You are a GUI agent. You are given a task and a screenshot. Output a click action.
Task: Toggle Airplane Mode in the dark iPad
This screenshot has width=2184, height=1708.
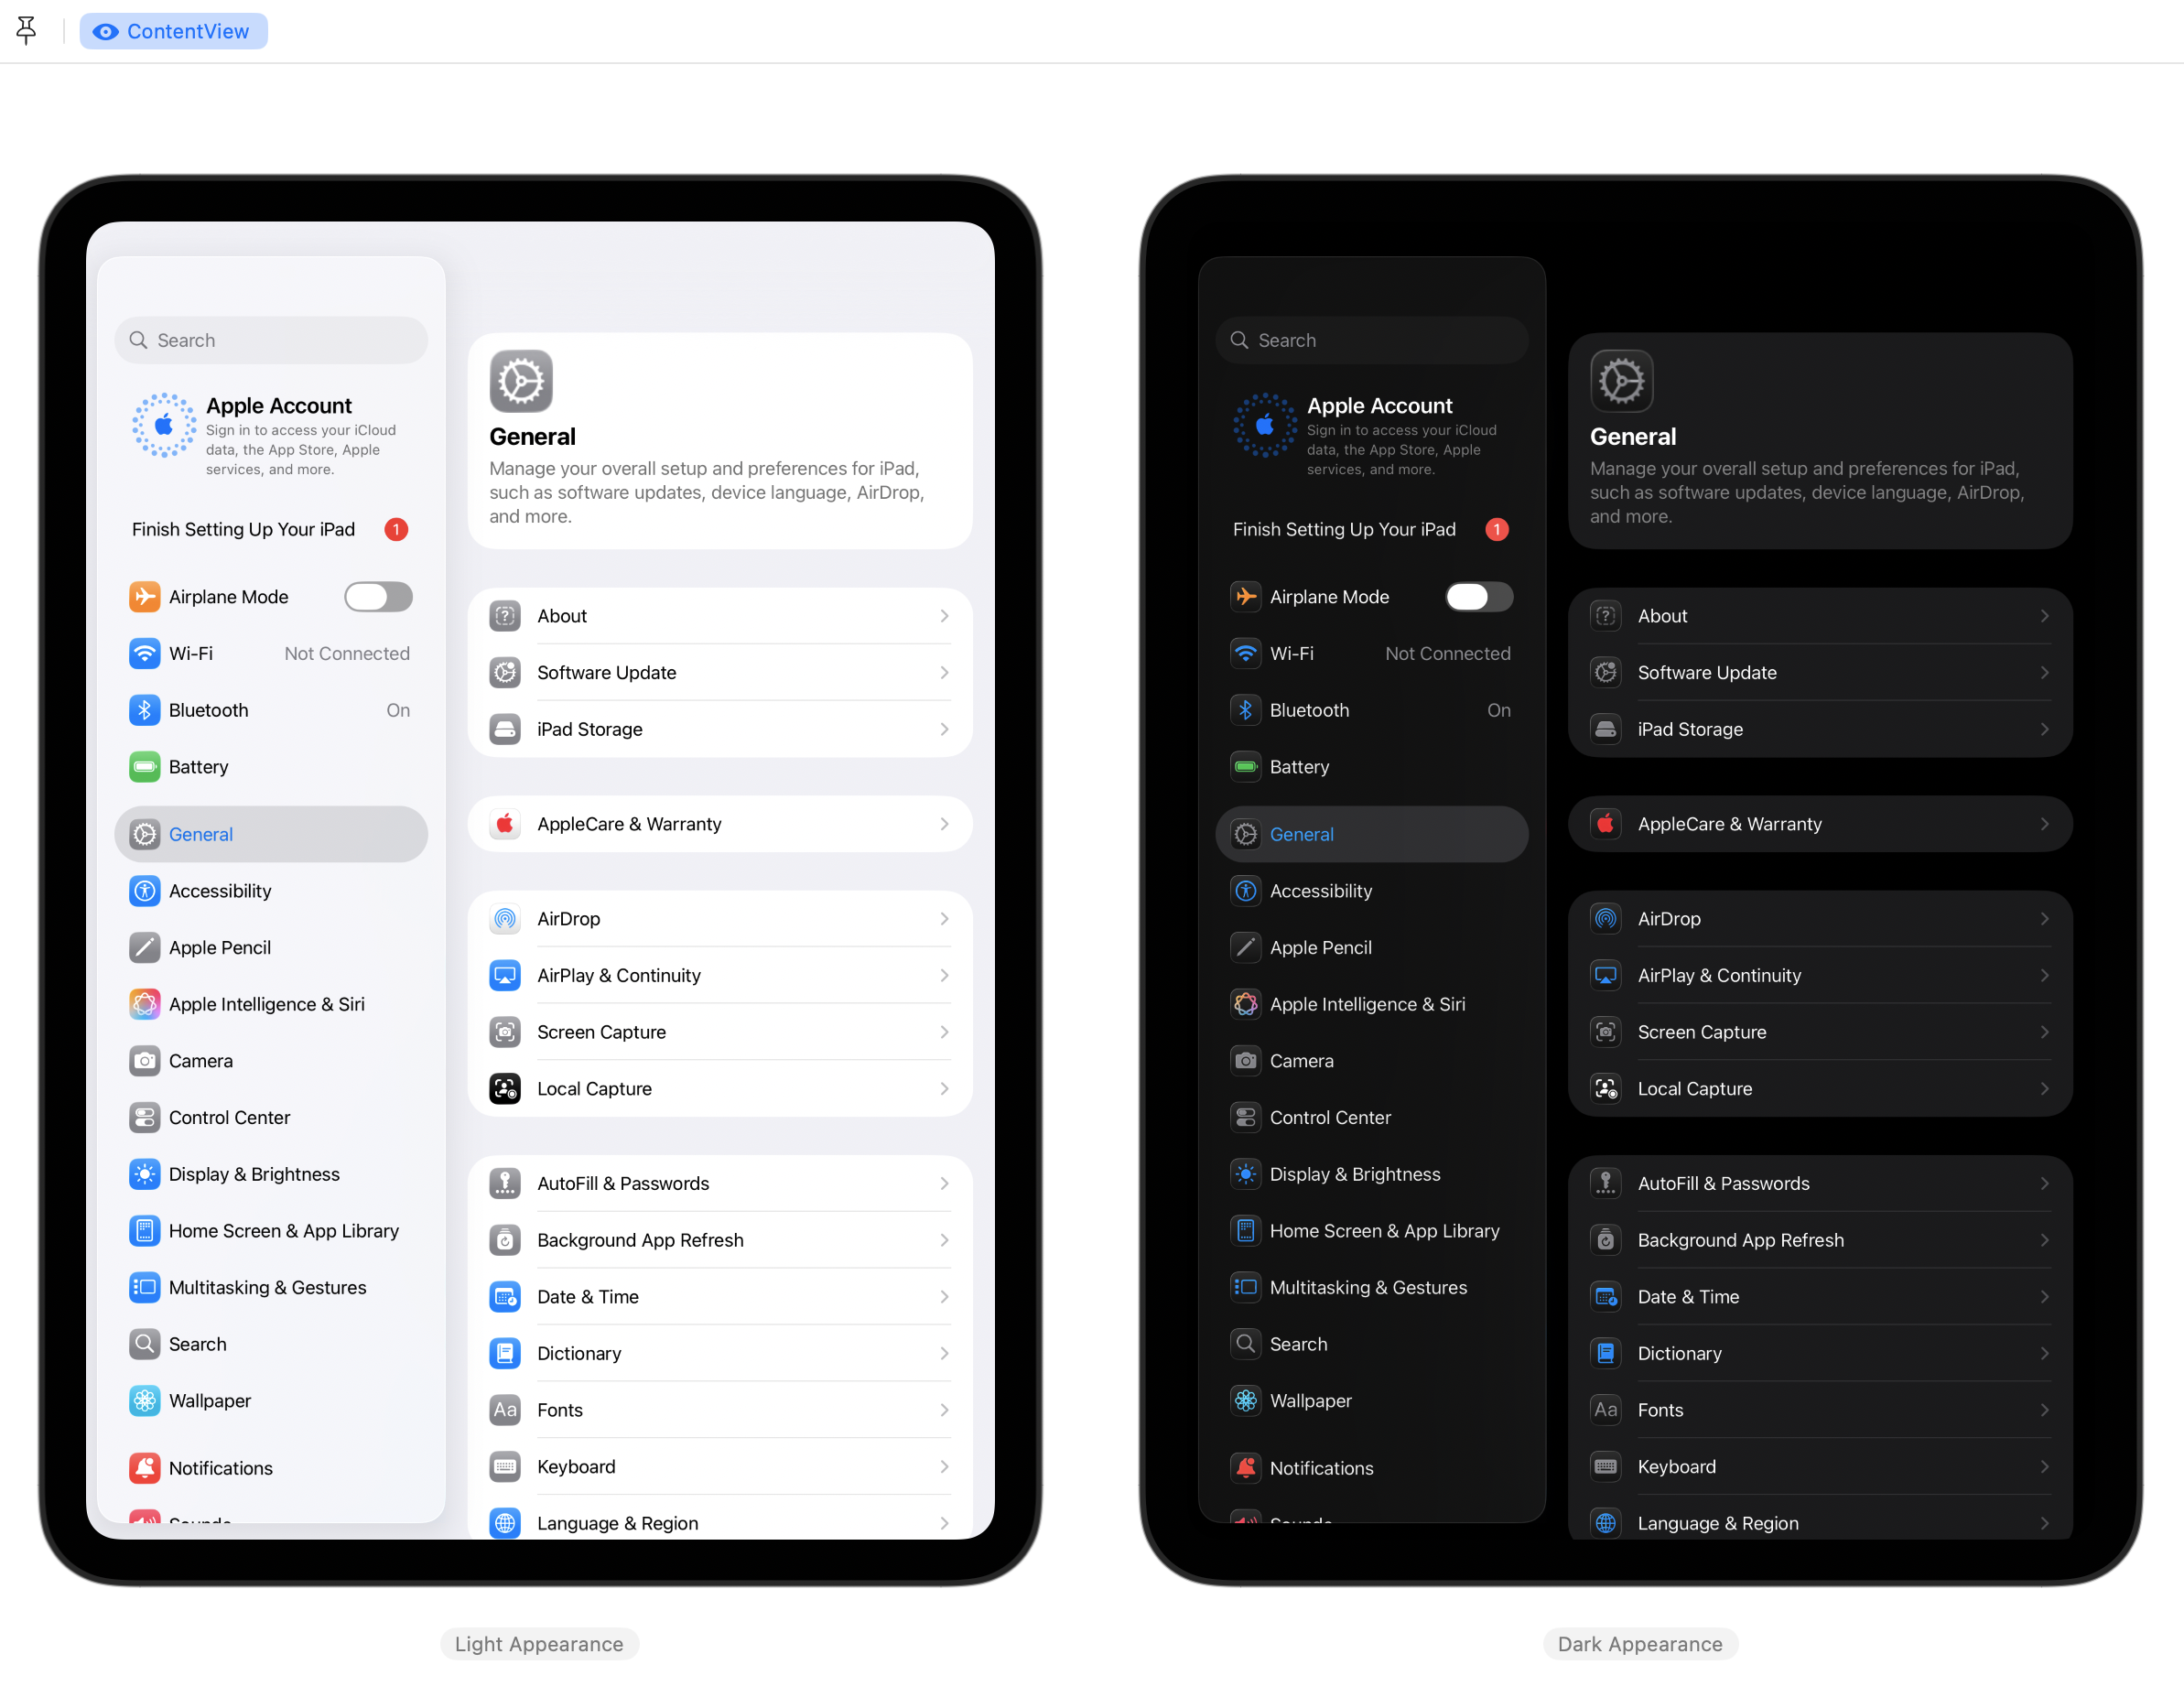pos(1479,597)
